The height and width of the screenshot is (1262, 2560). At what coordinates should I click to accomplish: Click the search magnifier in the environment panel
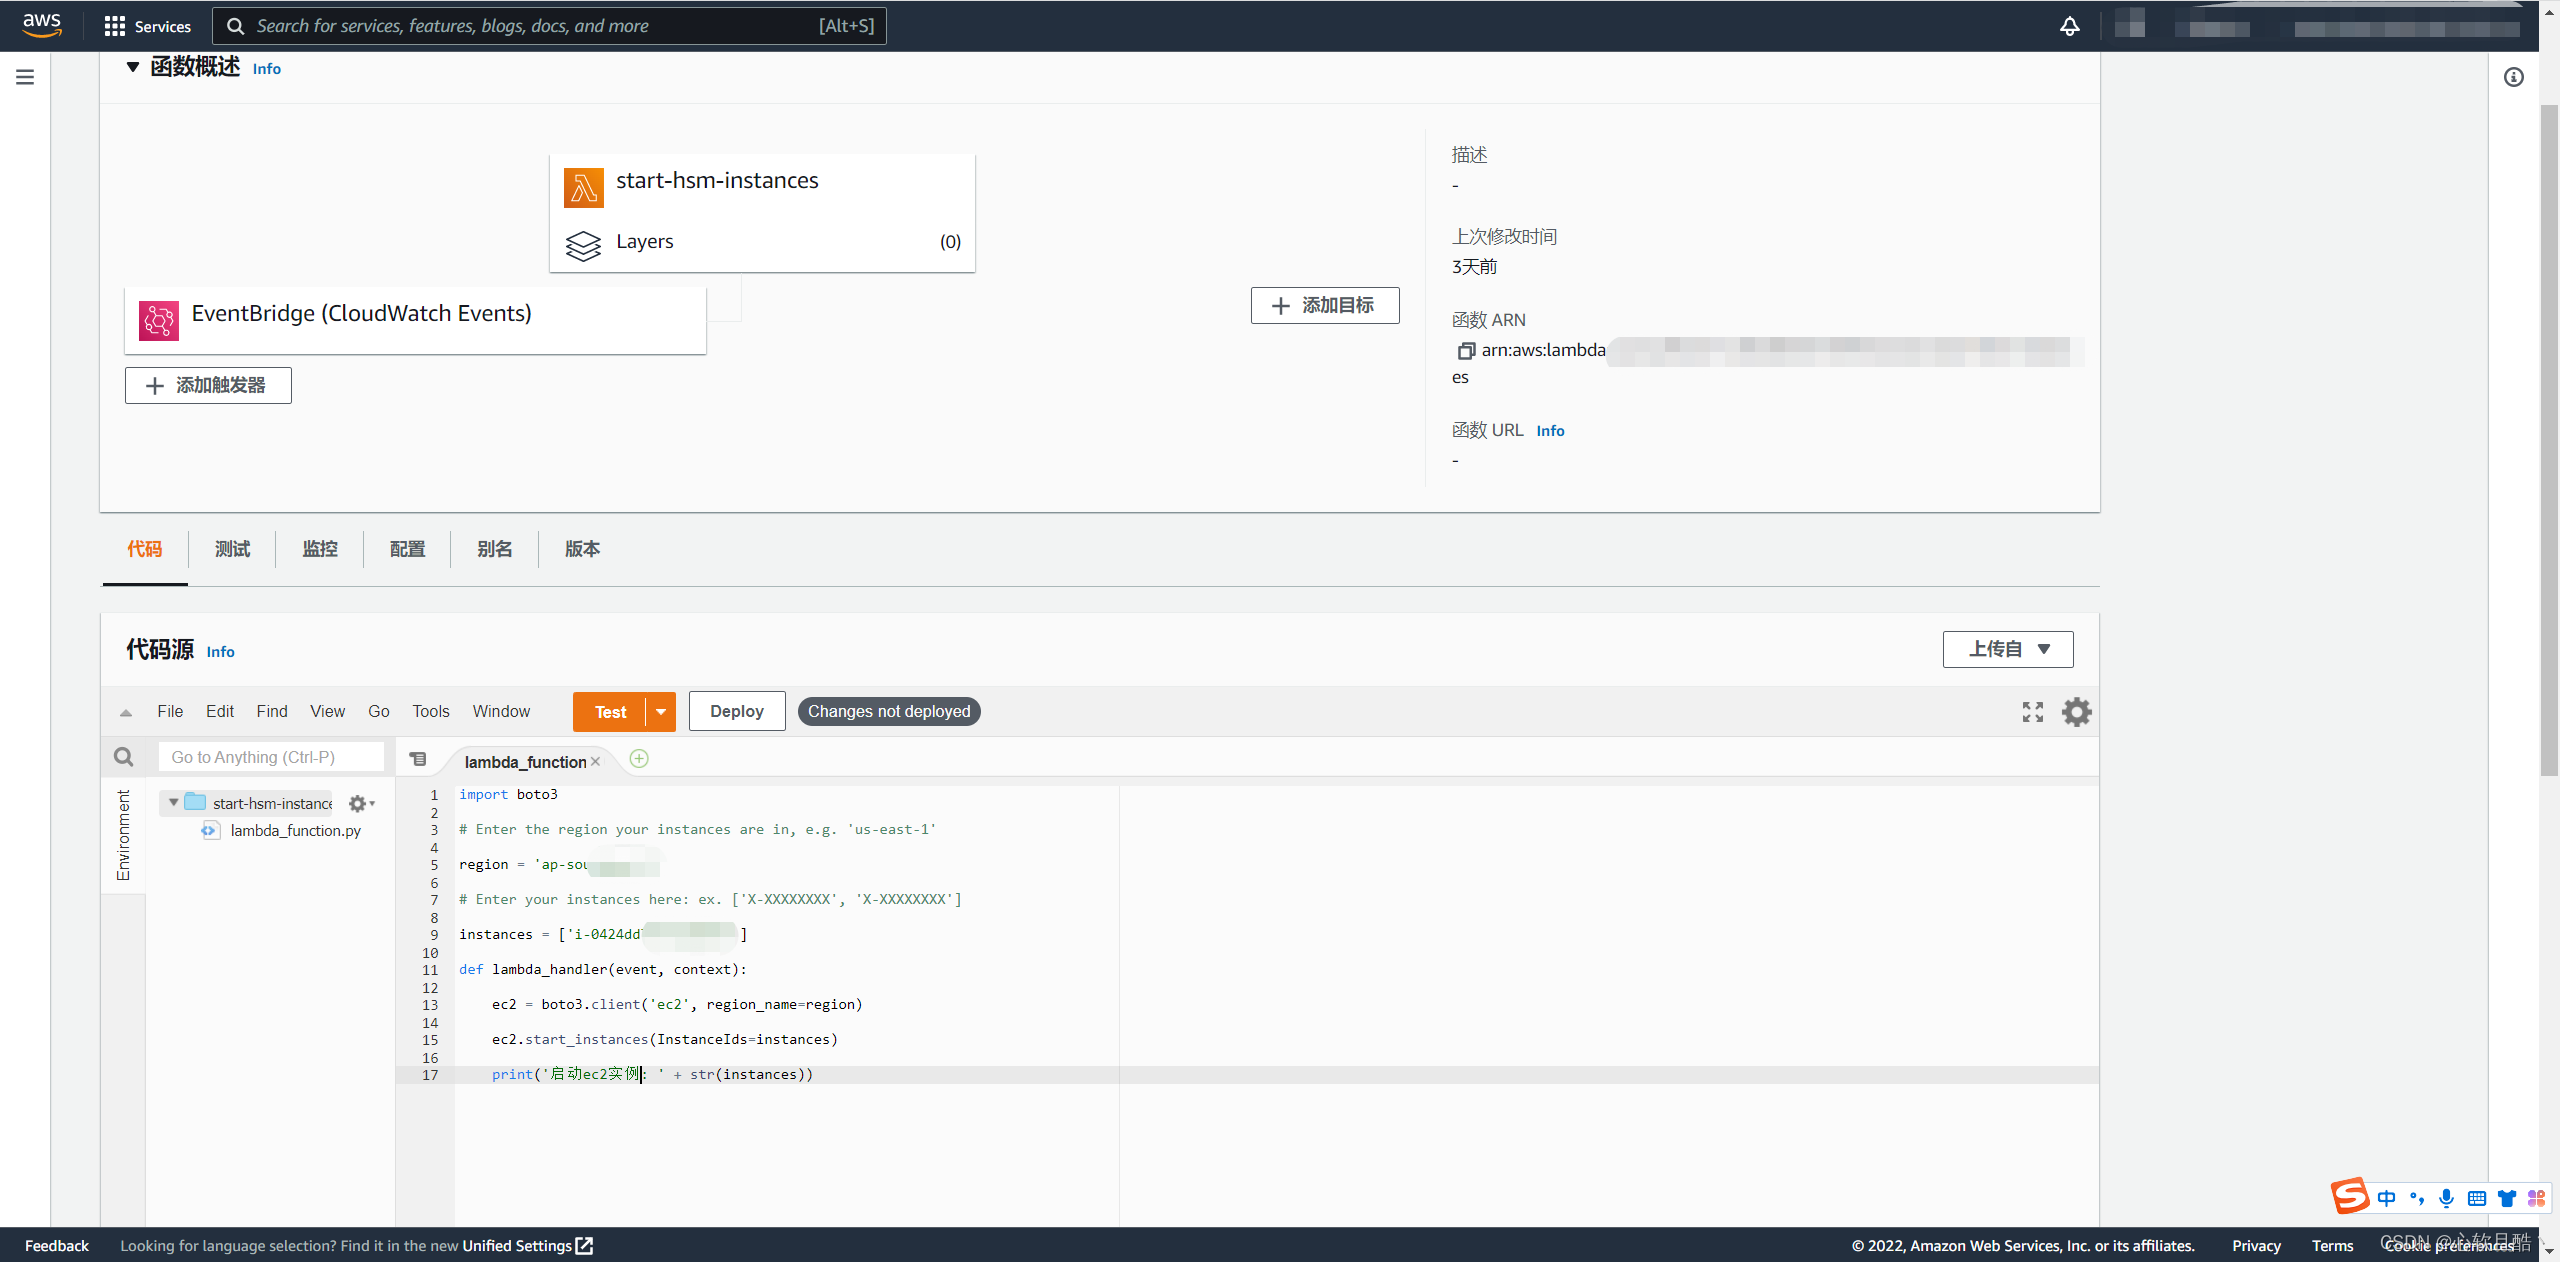pyautogui.click(x=124, y=757)
